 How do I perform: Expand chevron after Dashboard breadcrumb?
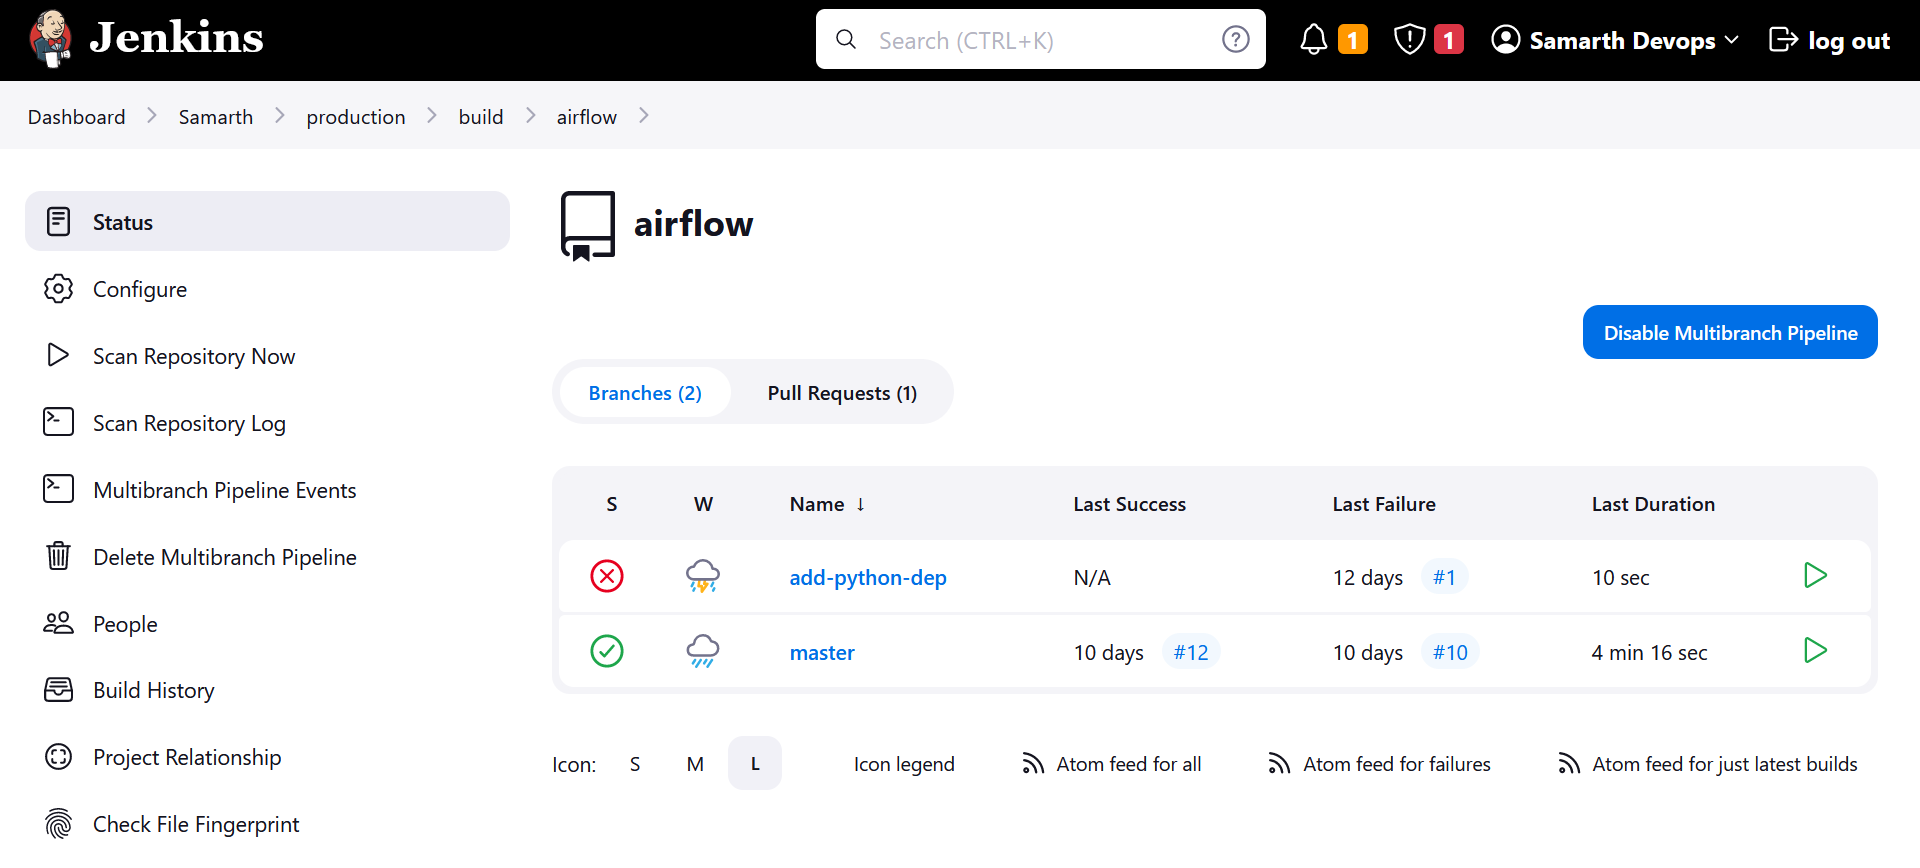point(152,116)
